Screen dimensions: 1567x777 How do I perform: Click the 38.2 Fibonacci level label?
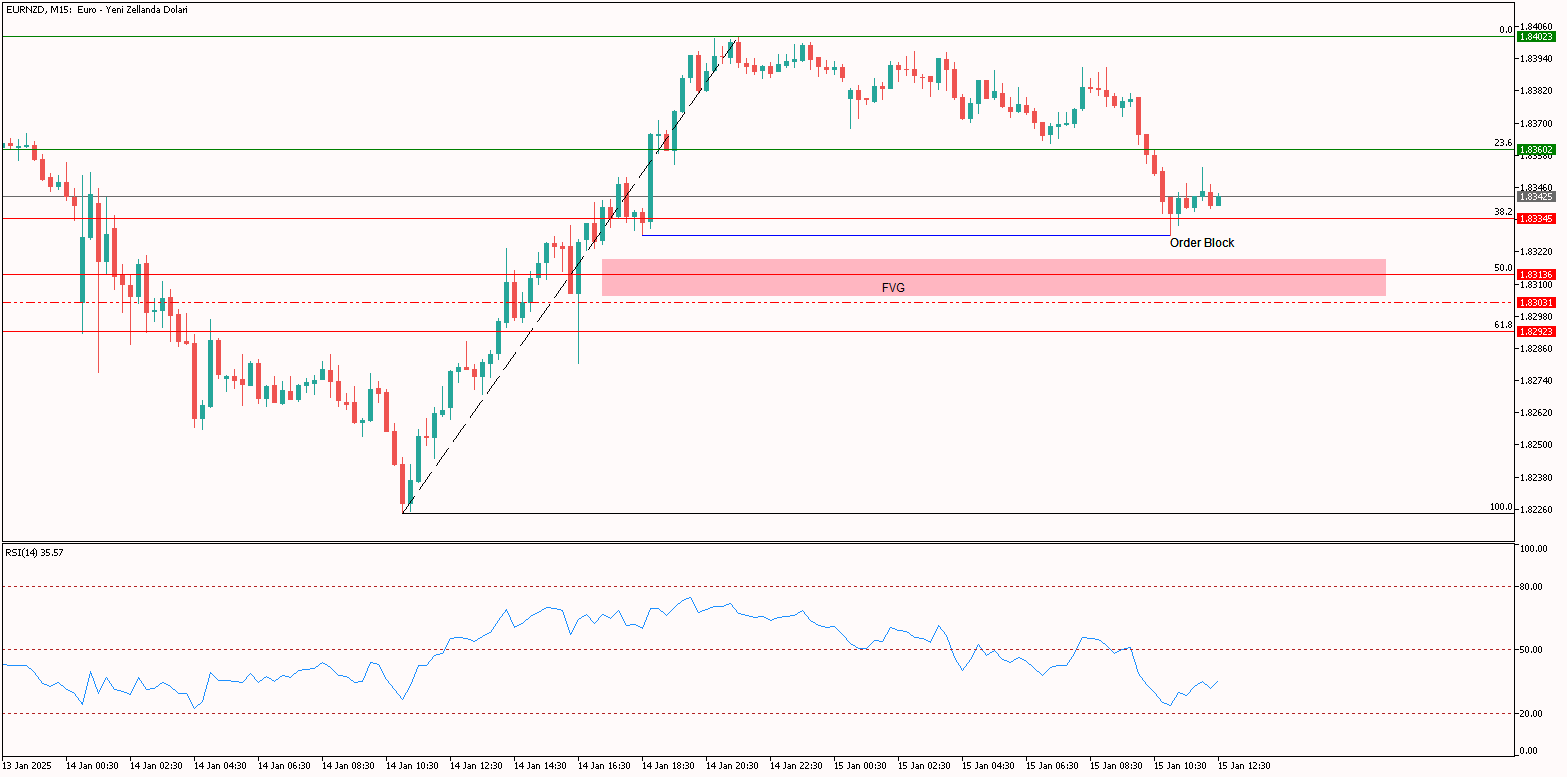point(1503,212)
